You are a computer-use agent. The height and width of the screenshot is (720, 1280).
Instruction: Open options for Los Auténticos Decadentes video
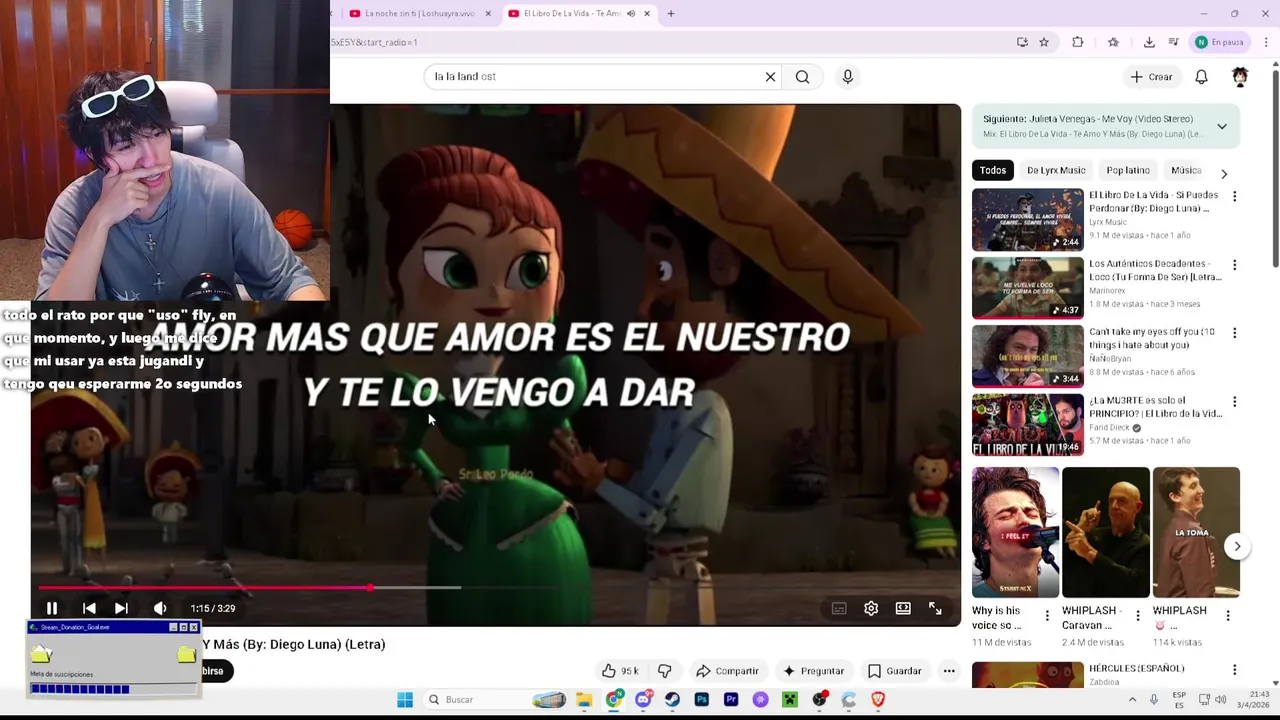(x=1234, y=265)
